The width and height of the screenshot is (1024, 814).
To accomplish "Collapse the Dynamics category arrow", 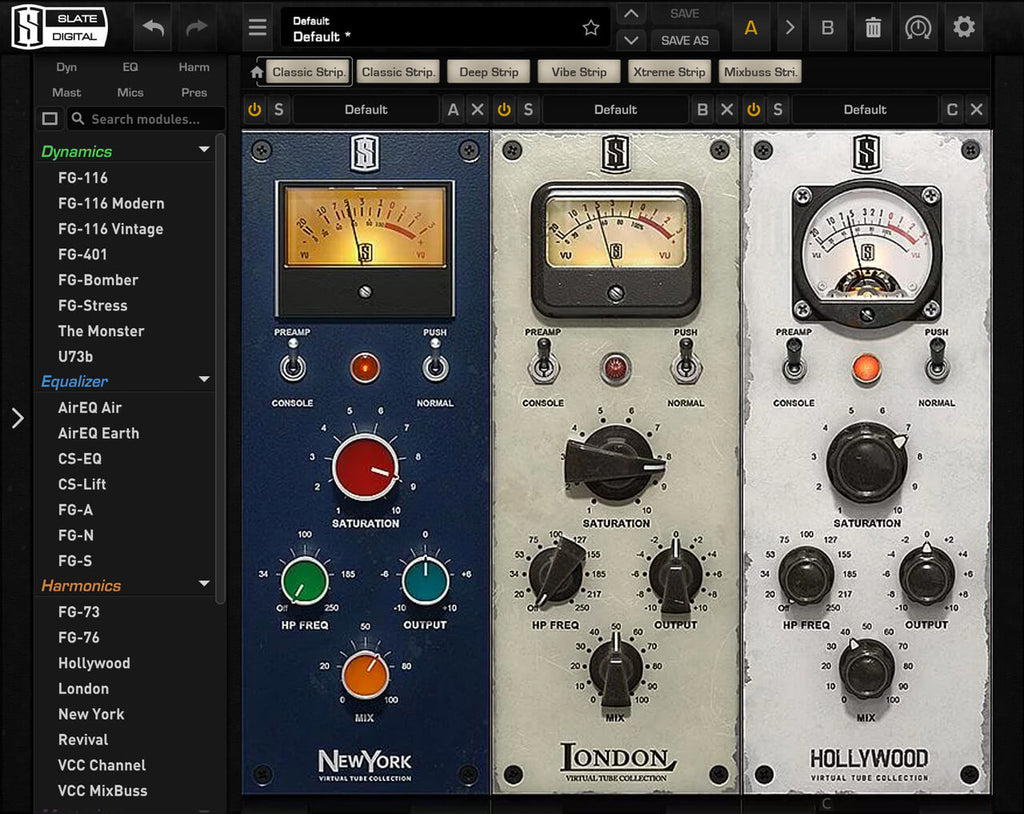I will coord(204,150).
